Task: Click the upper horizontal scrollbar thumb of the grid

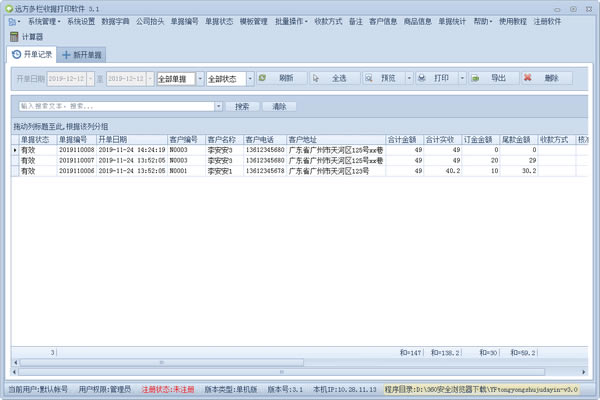Action: [162, 362]
